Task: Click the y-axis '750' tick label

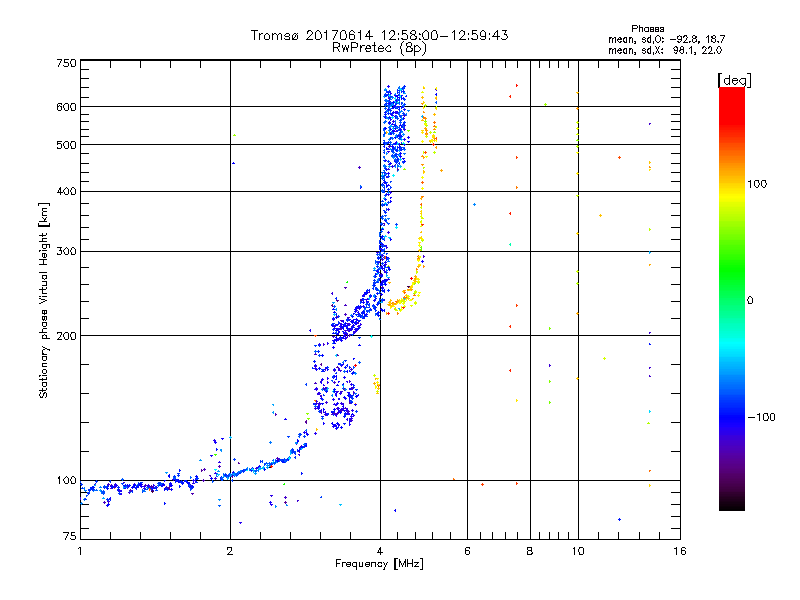Action: 66,63
